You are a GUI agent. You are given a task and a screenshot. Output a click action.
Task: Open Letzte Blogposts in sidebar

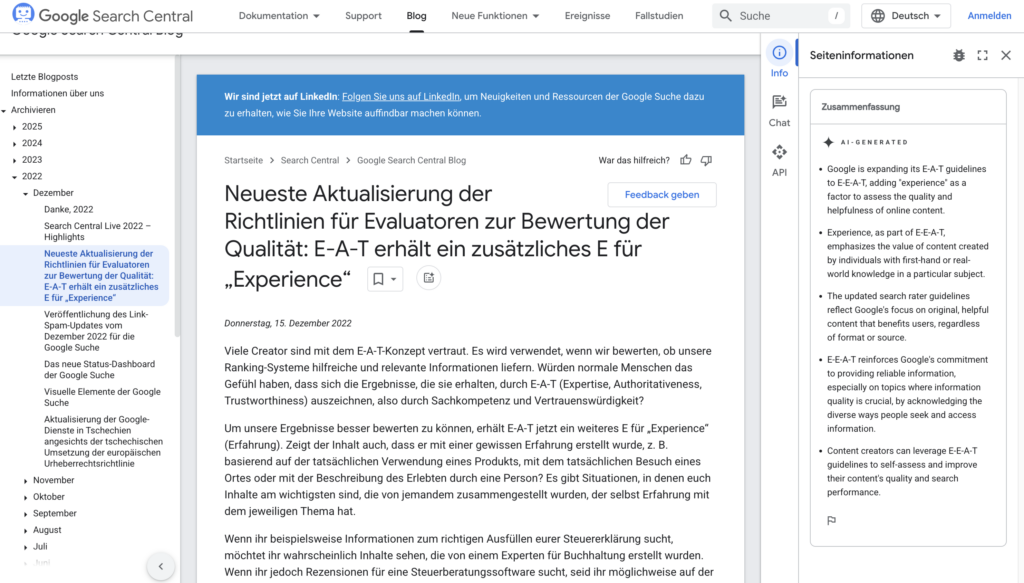point(44,76)
